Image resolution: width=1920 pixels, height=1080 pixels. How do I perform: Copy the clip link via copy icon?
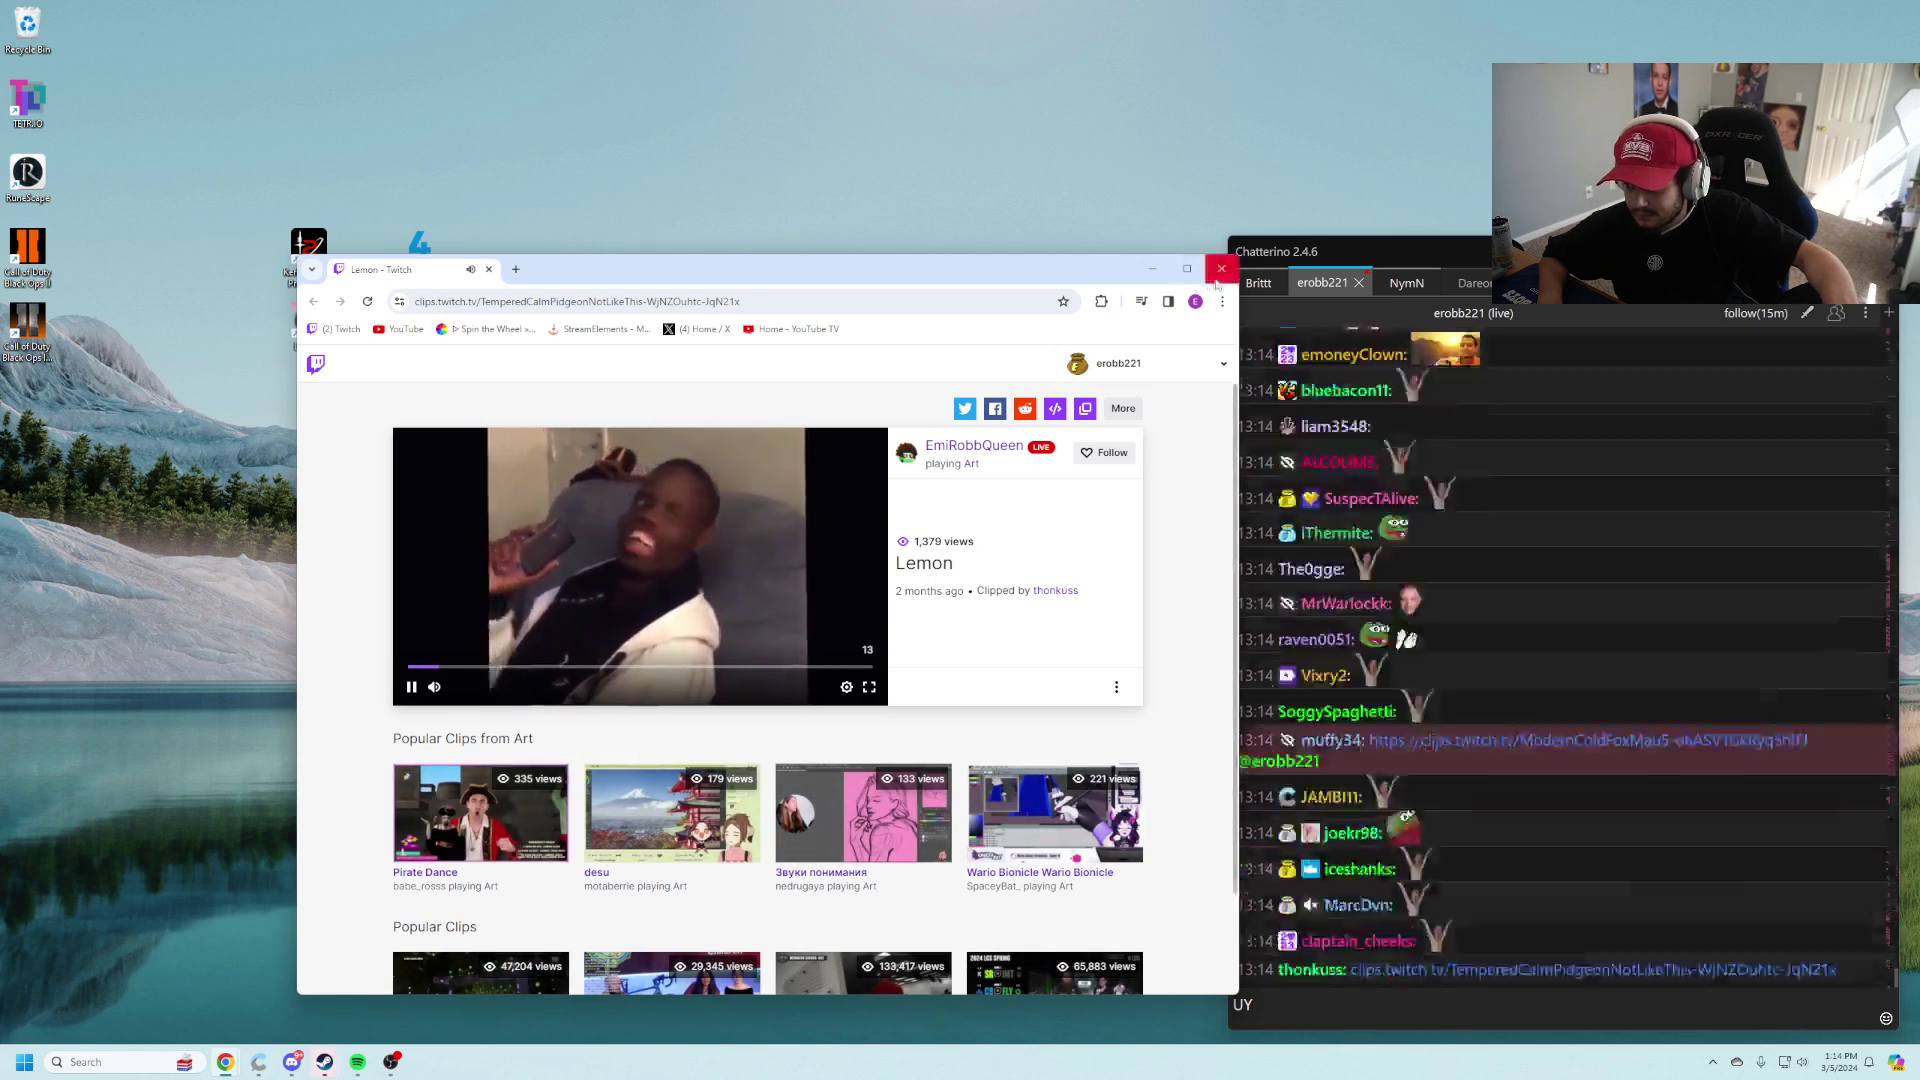pos(1084,408)
